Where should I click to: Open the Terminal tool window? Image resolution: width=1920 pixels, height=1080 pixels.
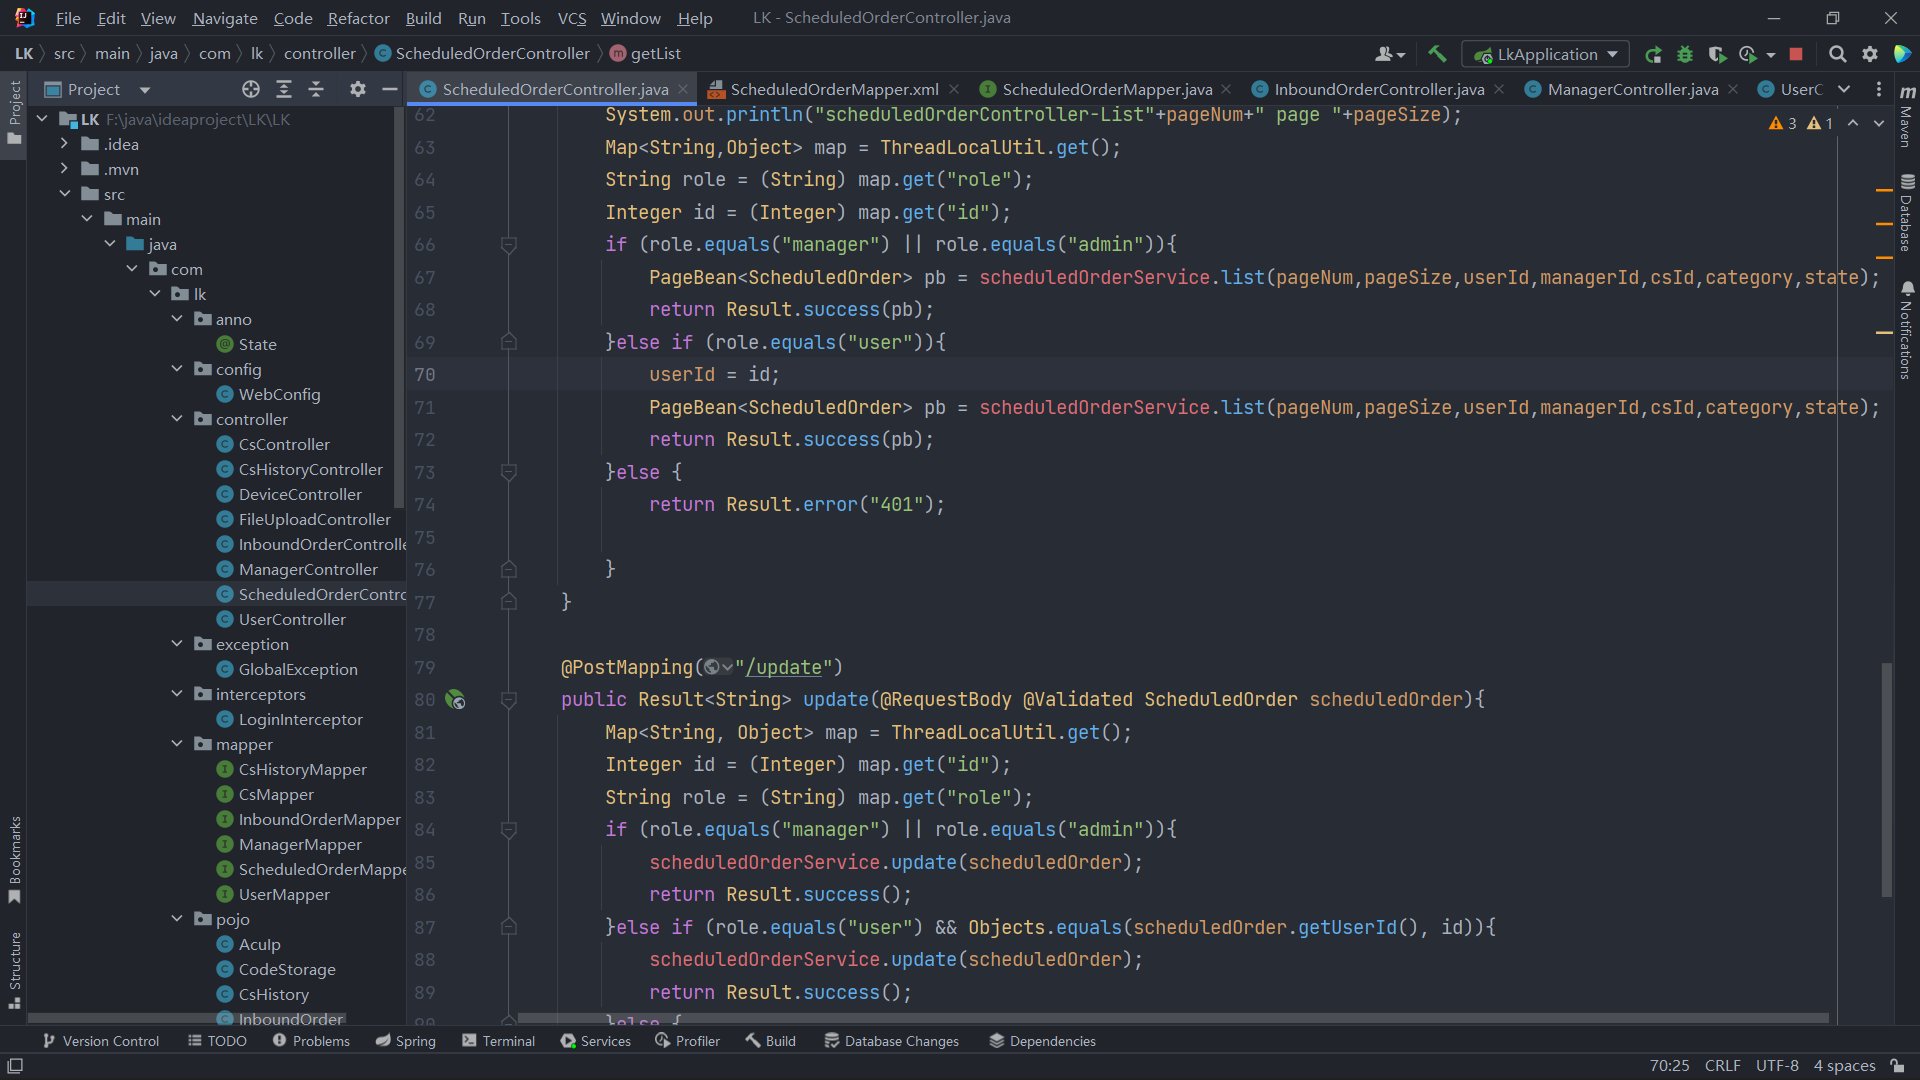498,1041
